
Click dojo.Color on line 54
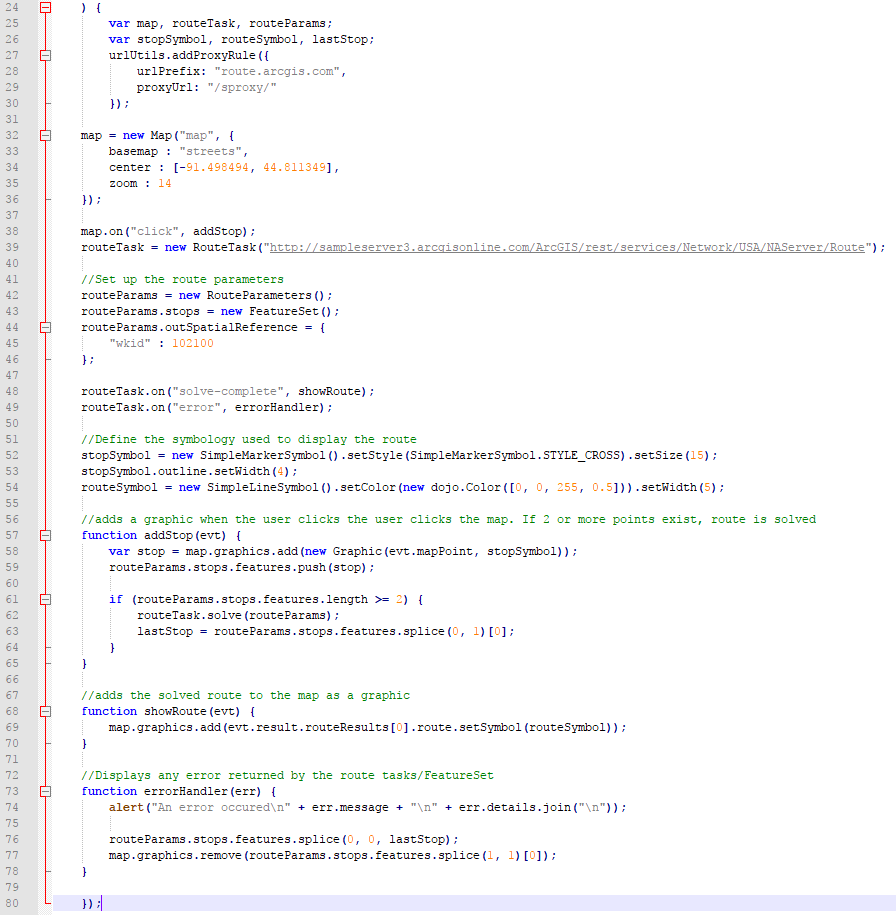[466, 487]
